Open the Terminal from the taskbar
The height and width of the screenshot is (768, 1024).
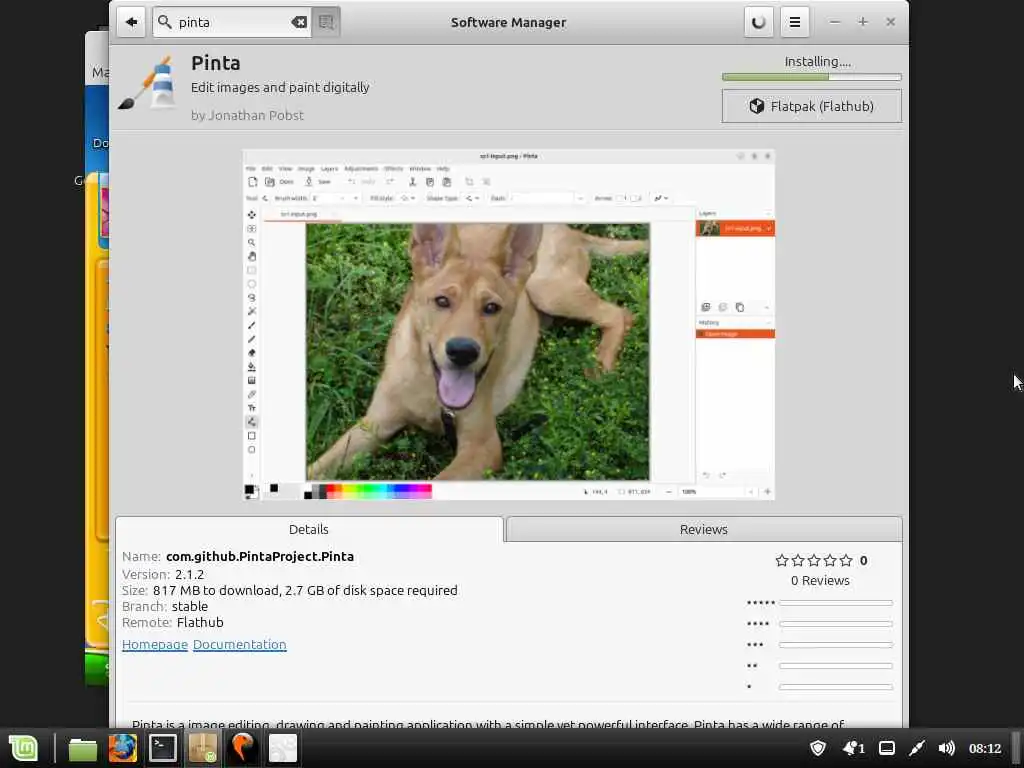(163, 748)
